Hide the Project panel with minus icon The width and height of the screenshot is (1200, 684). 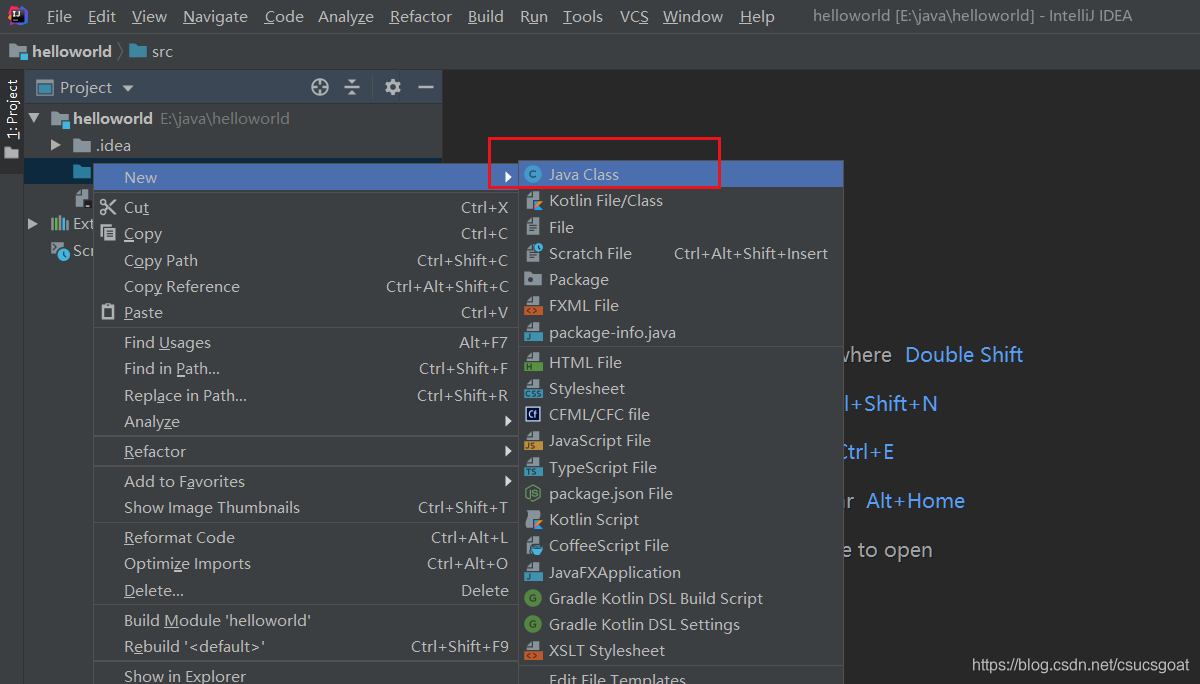click(426, 87)
